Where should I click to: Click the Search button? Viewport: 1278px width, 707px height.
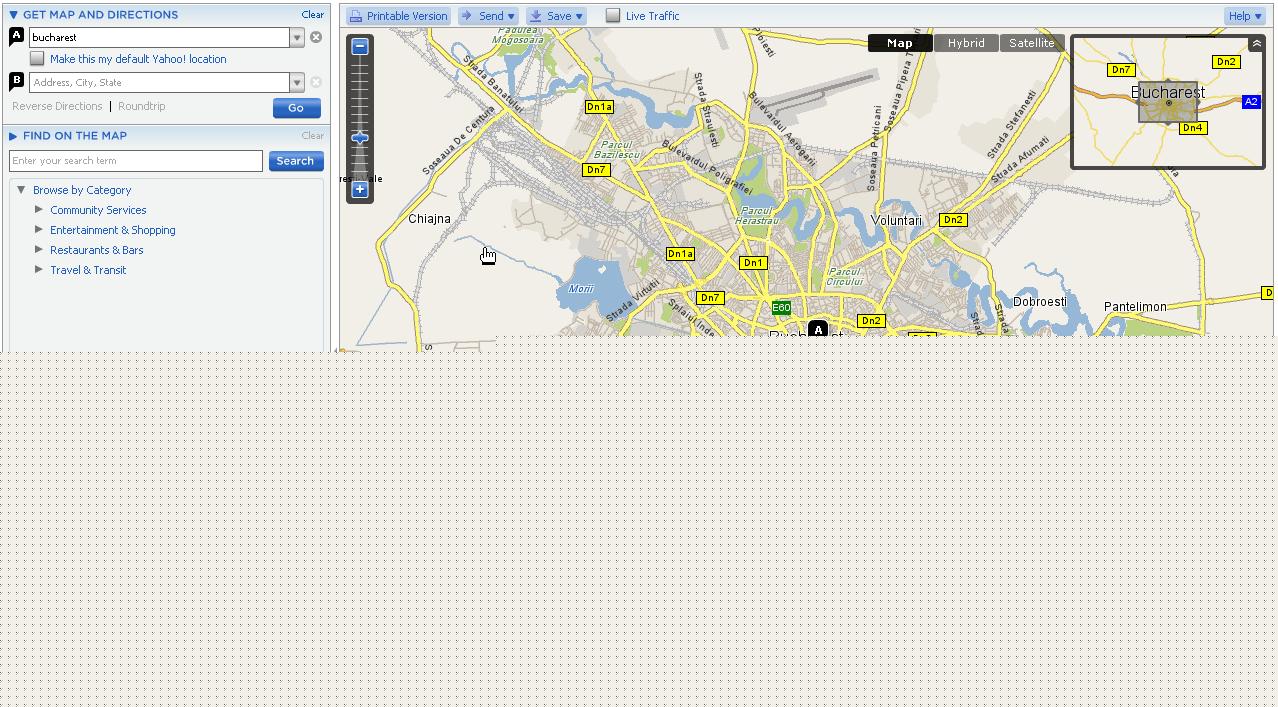coord(295,161)
